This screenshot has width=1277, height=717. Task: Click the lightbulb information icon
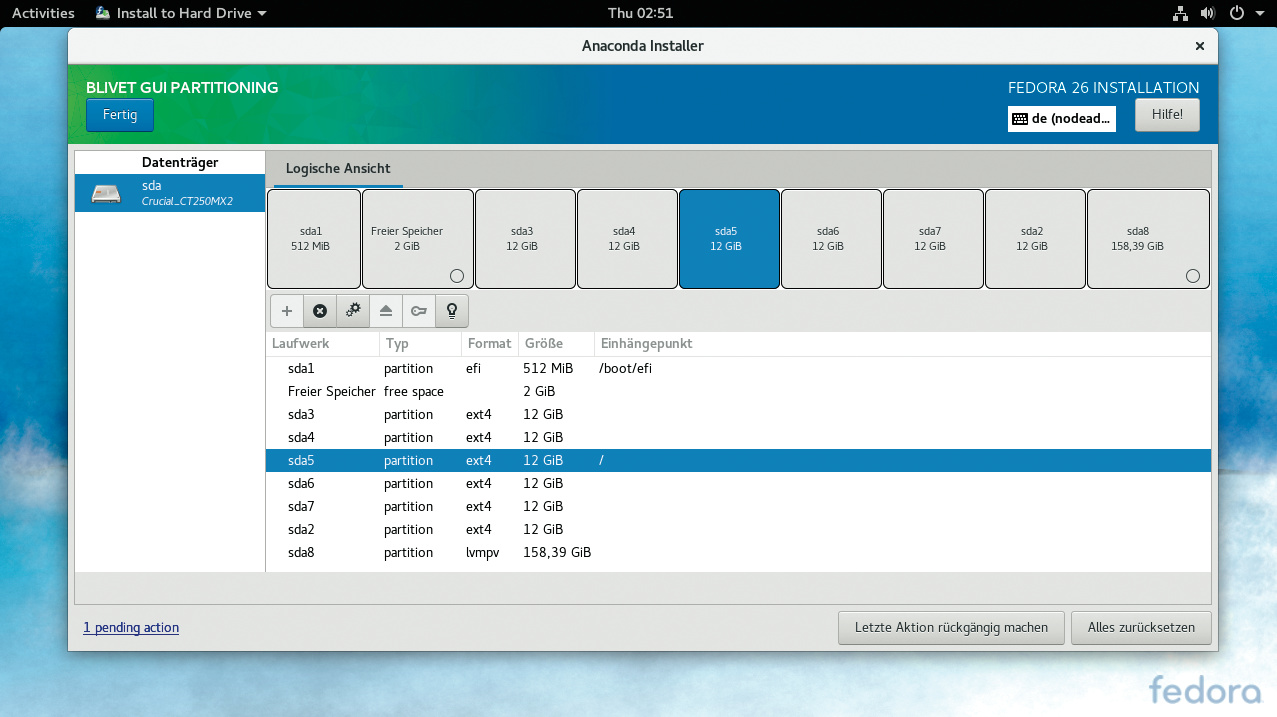click(x=452, y=311)
